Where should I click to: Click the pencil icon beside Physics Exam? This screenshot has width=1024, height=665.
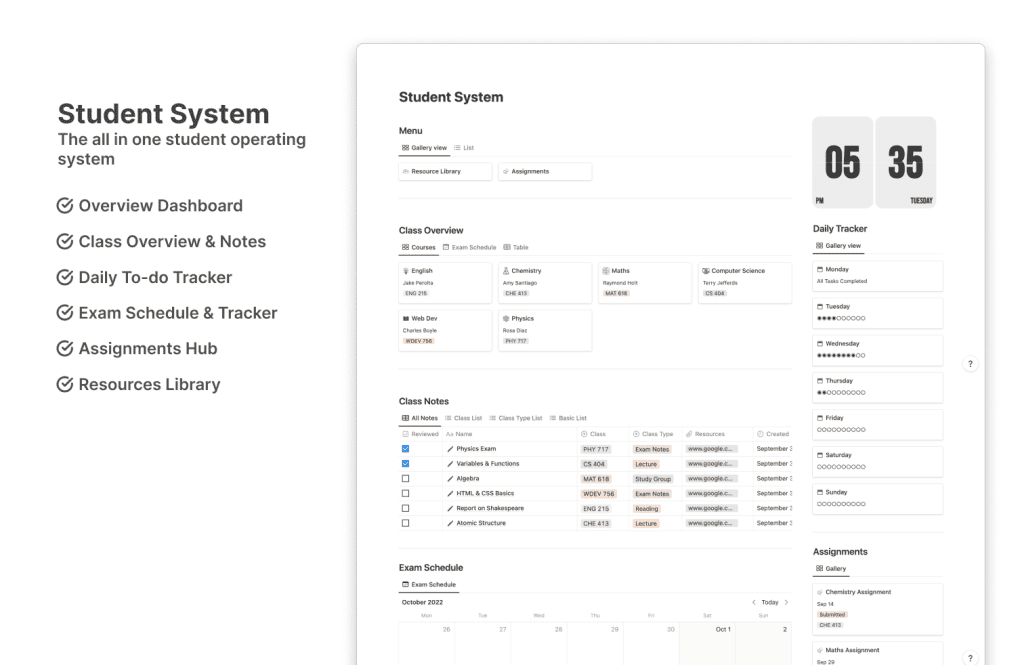450,449
